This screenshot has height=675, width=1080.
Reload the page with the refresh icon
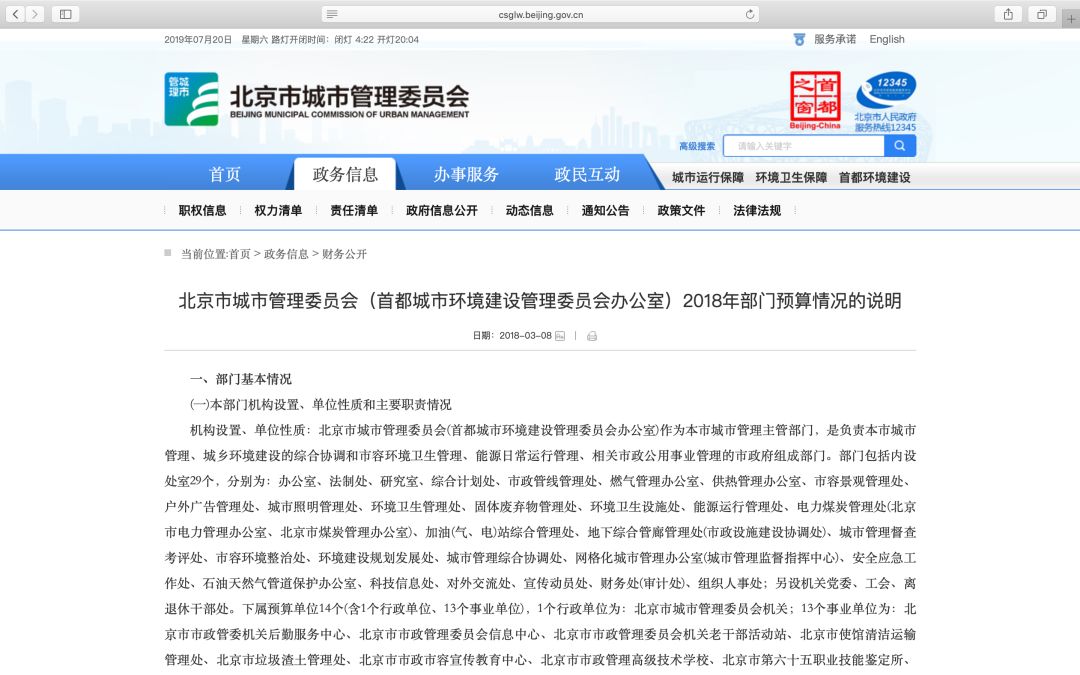pos(749,14)
